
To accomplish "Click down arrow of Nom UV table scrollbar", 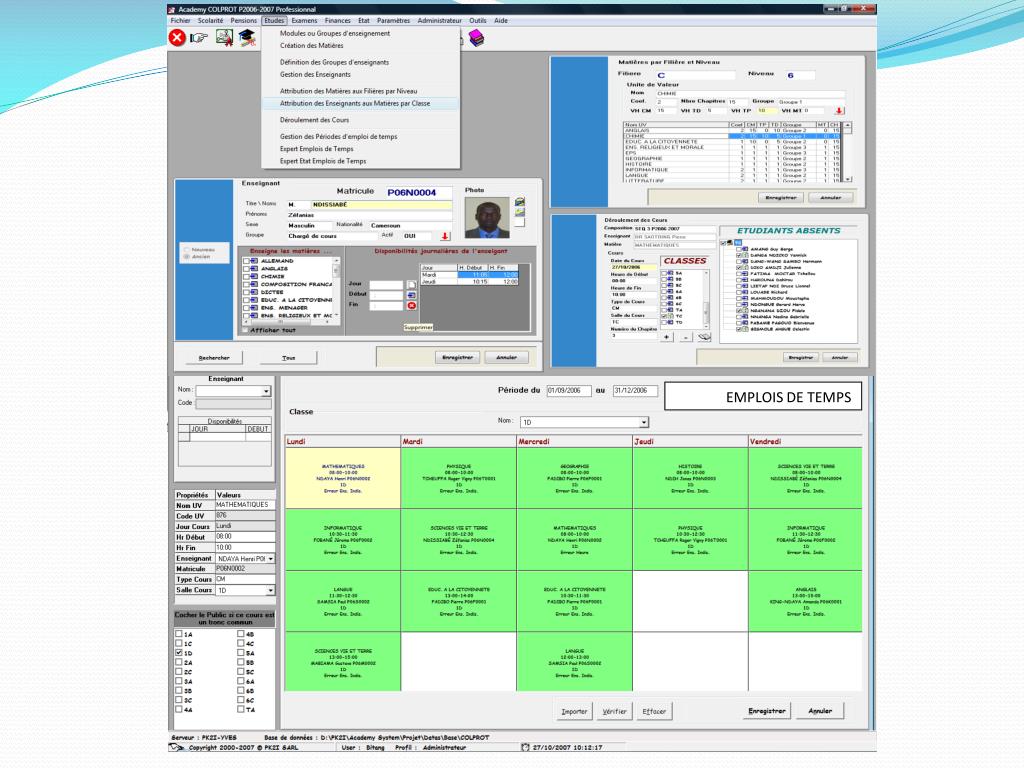I will click(848, 178).
